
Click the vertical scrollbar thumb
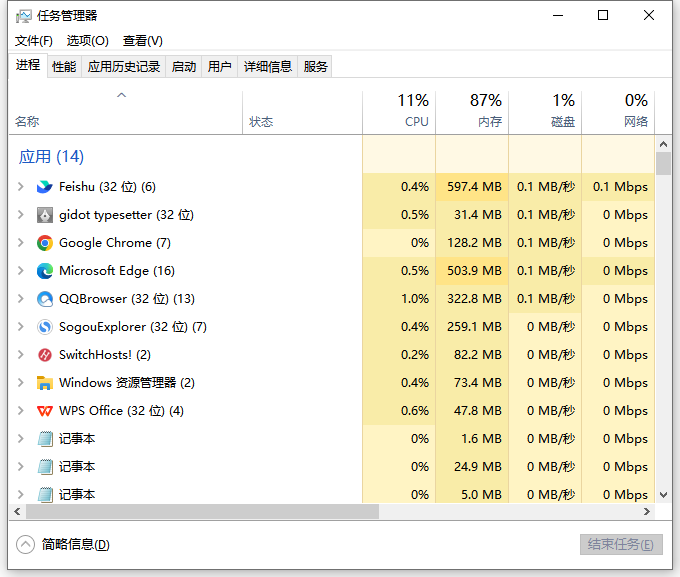[663, 164]
